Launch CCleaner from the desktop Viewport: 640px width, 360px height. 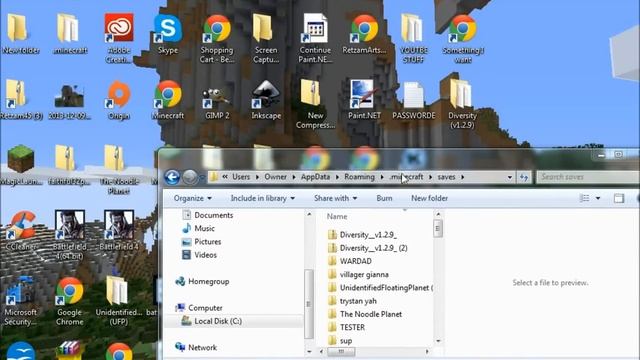pos(20,231)
